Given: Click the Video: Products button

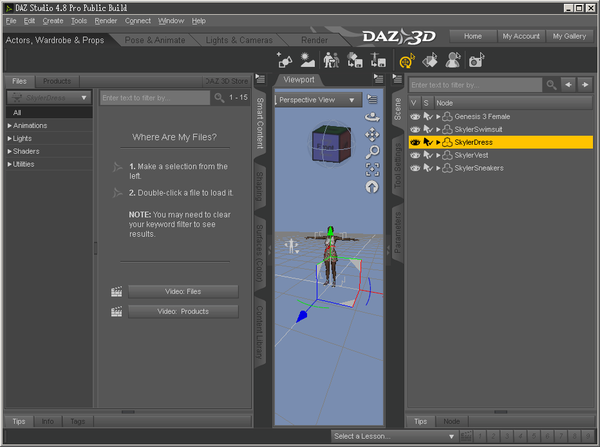Looking at the screenshot, I should (x=183, y=312).
